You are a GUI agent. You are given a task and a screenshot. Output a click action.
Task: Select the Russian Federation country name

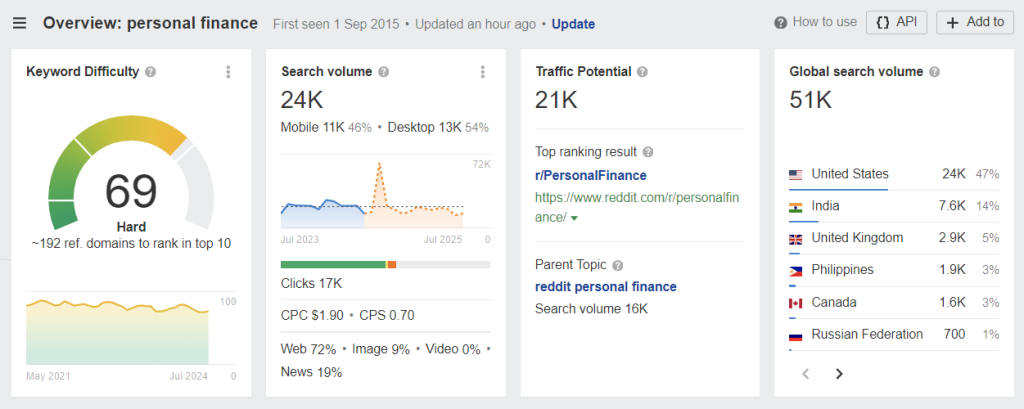tap(867, 335)
